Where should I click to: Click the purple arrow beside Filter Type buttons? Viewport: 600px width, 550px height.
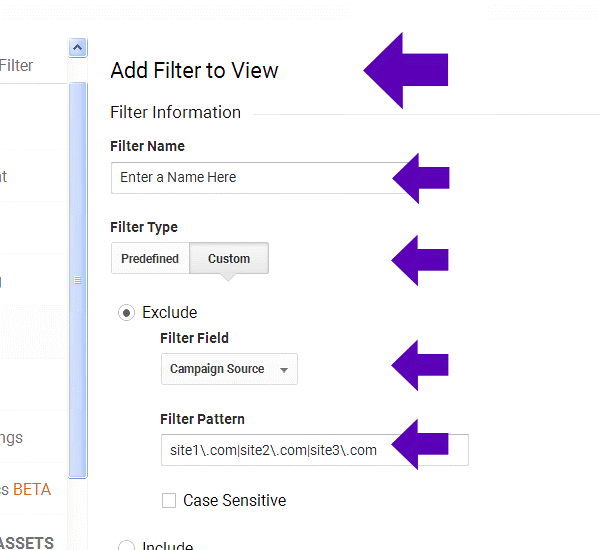(419, 259)
